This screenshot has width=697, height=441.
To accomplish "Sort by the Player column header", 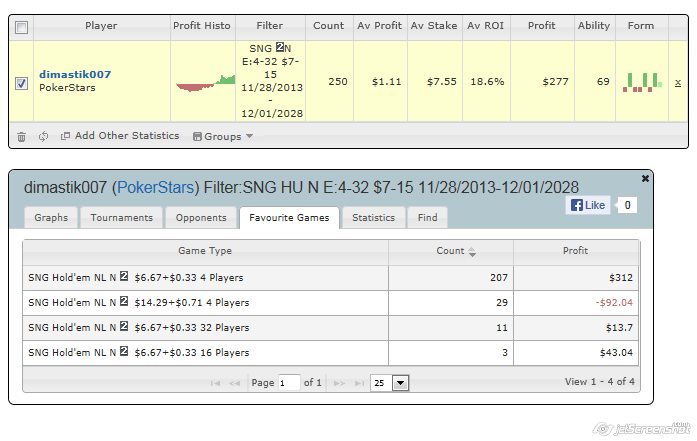I will [101, 26].
